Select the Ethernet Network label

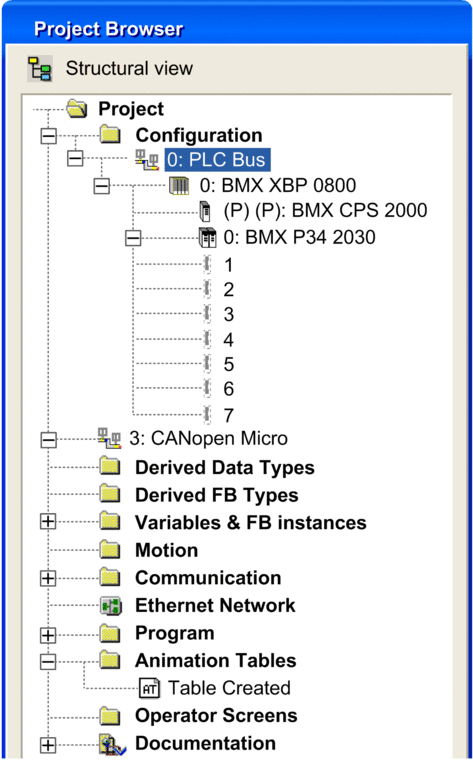[215, 605]
